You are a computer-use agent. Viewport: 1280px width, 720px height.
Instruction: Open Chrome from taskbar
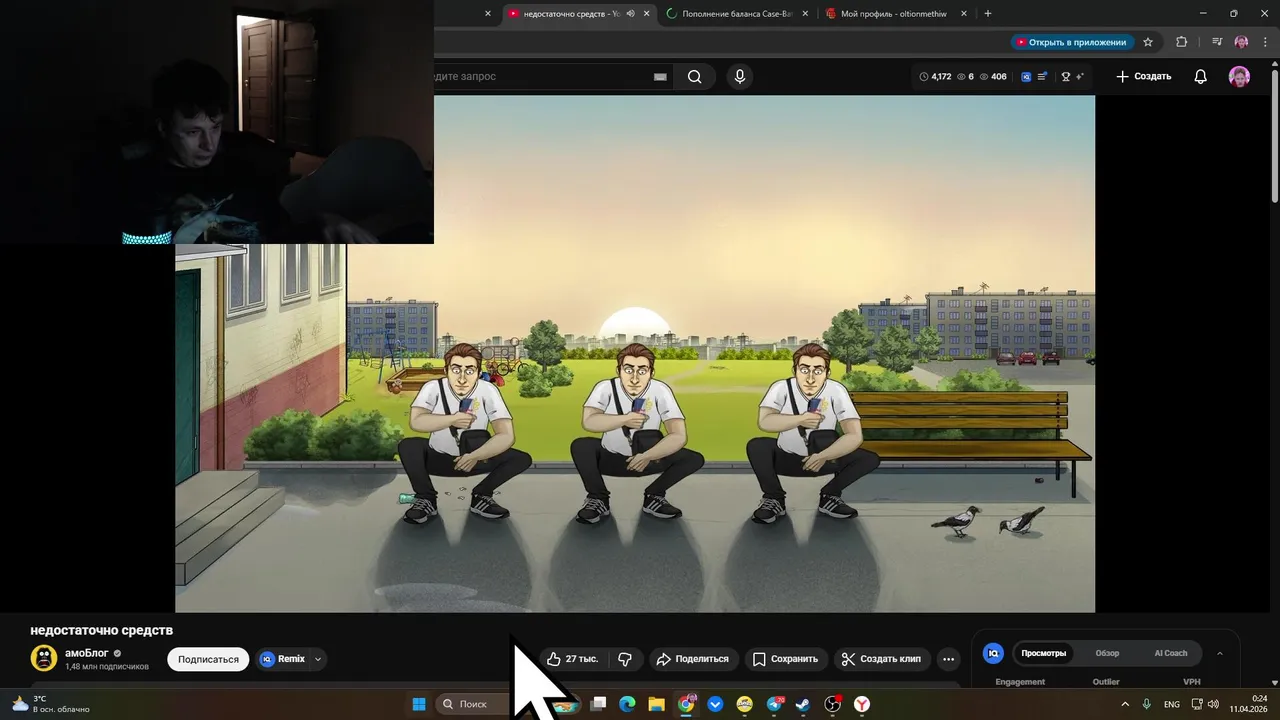click(686, 704)
